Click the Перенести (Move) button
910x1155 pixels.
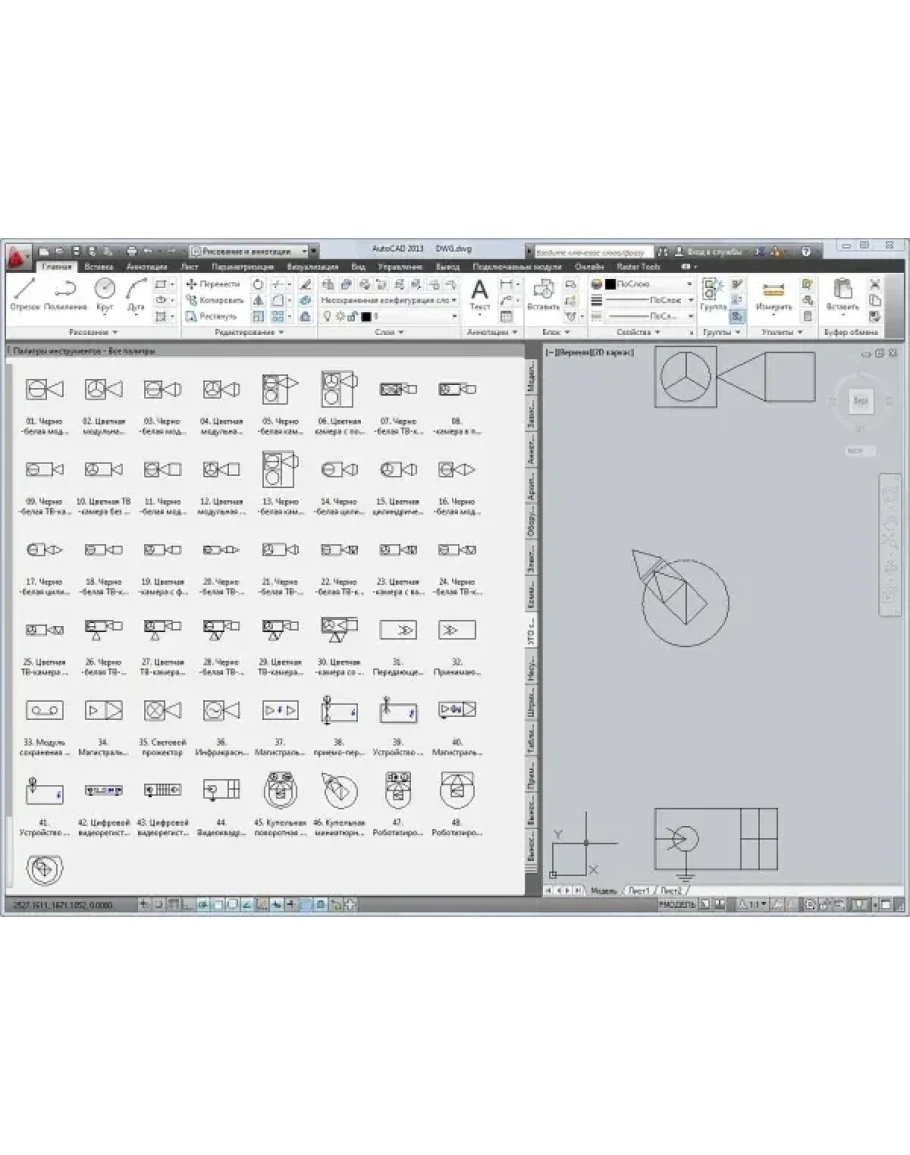click(x=214, y=284)
